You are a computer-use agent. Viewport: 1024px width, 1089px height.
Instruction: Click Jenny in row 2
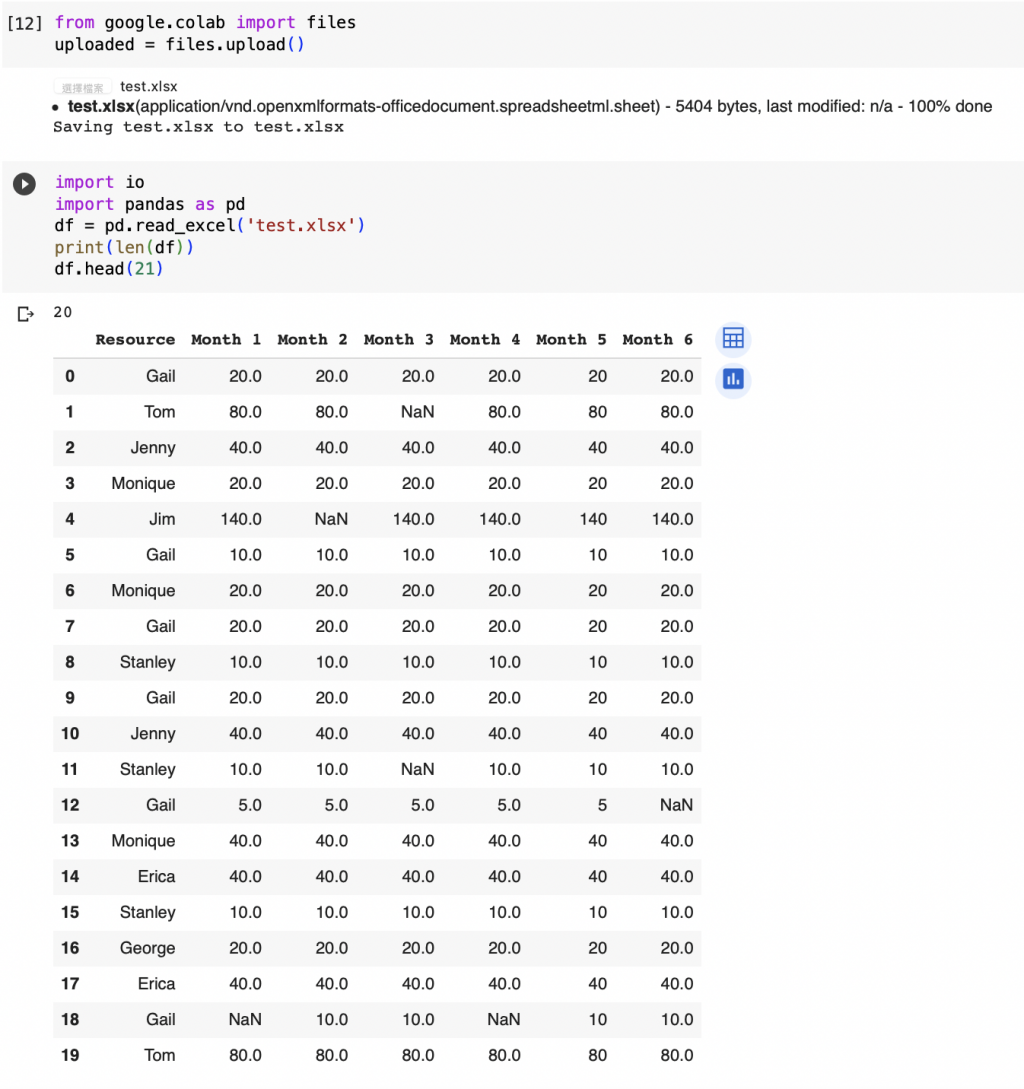pos(153,448)
